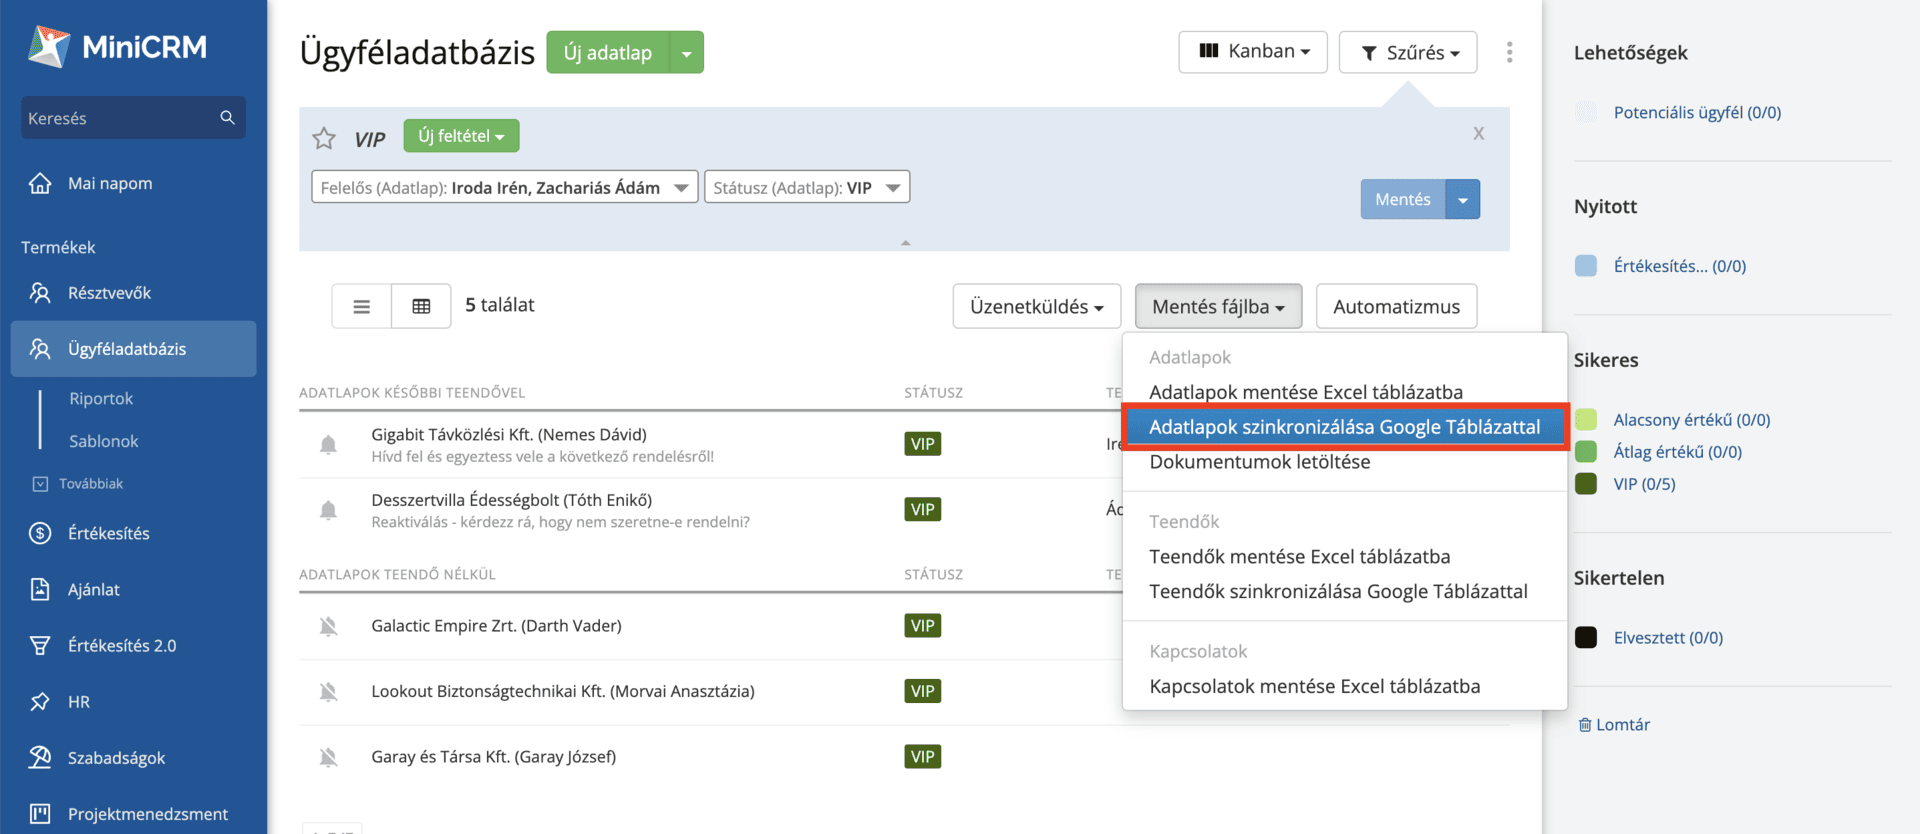1920x834 pixels.
Task: Click the Ügyféladatbázis sidebar icon
Action: click(40, 349)
